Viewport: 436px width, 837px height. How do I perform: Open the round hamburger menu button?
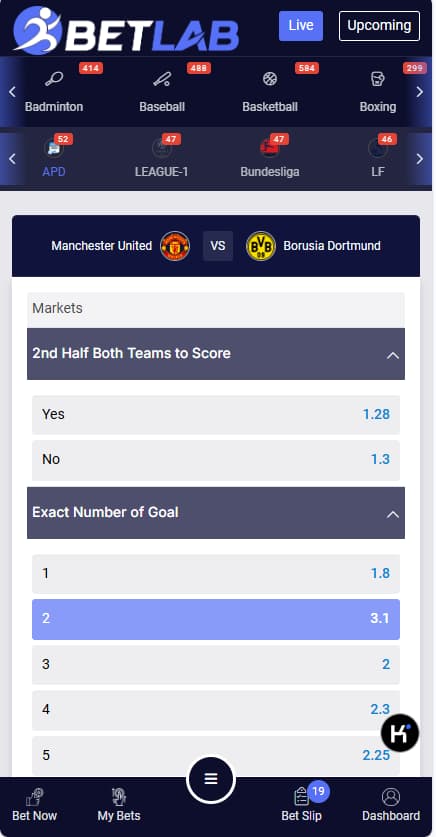[211, 779]
